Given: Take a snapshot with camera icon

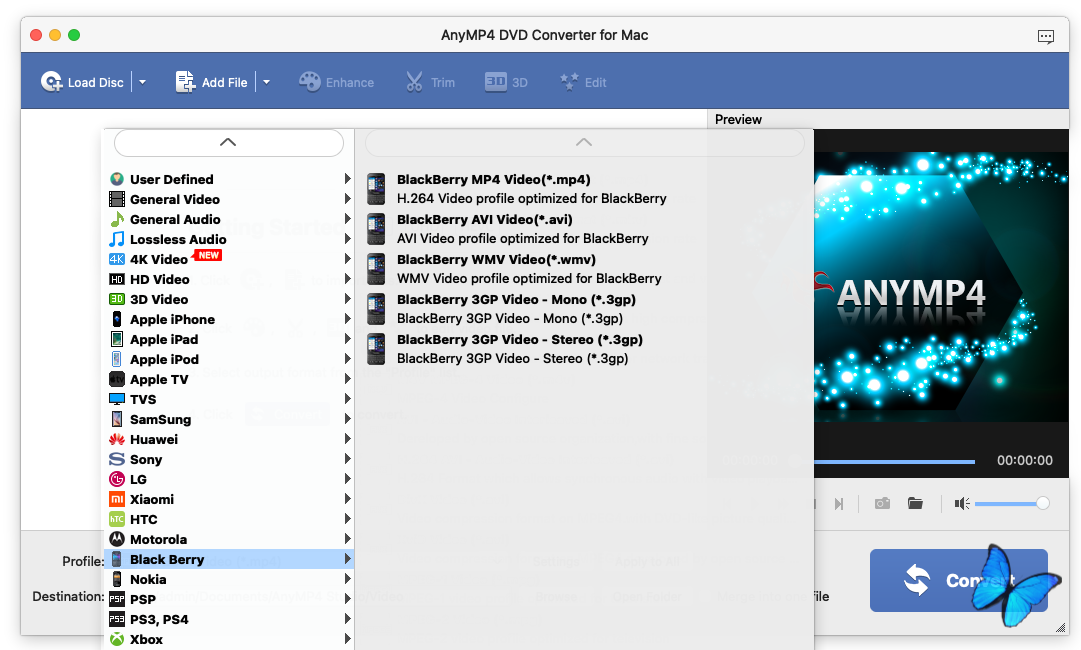Looking at the screenshot, I should coord(882,503).
